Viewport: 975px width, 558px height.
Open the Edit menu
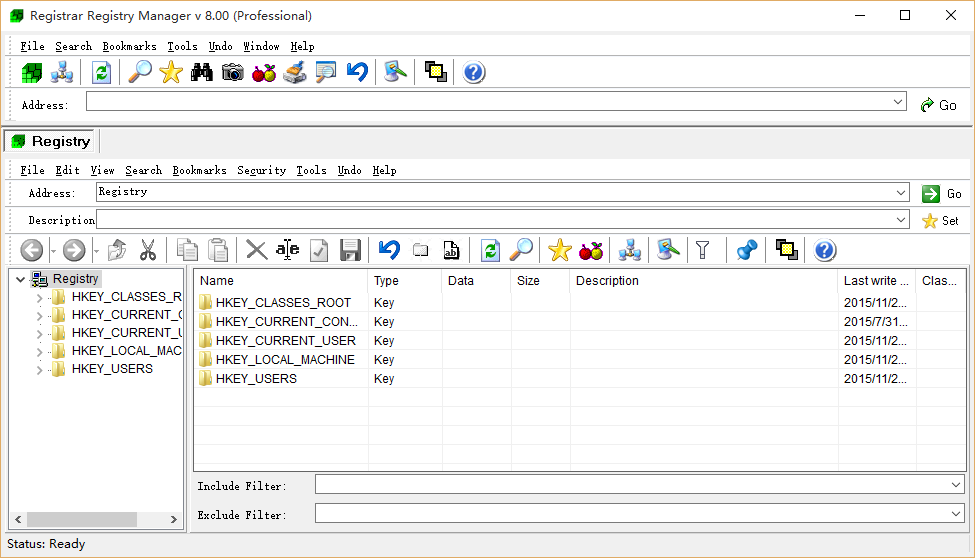67,170
